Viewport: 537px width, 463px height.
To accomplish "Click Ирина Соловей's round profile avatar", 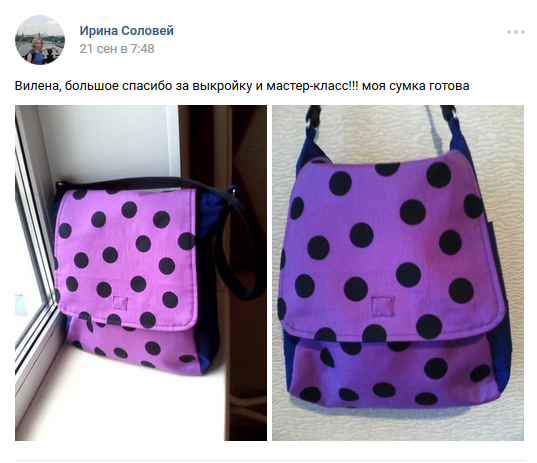I will [x=40, y=40].
